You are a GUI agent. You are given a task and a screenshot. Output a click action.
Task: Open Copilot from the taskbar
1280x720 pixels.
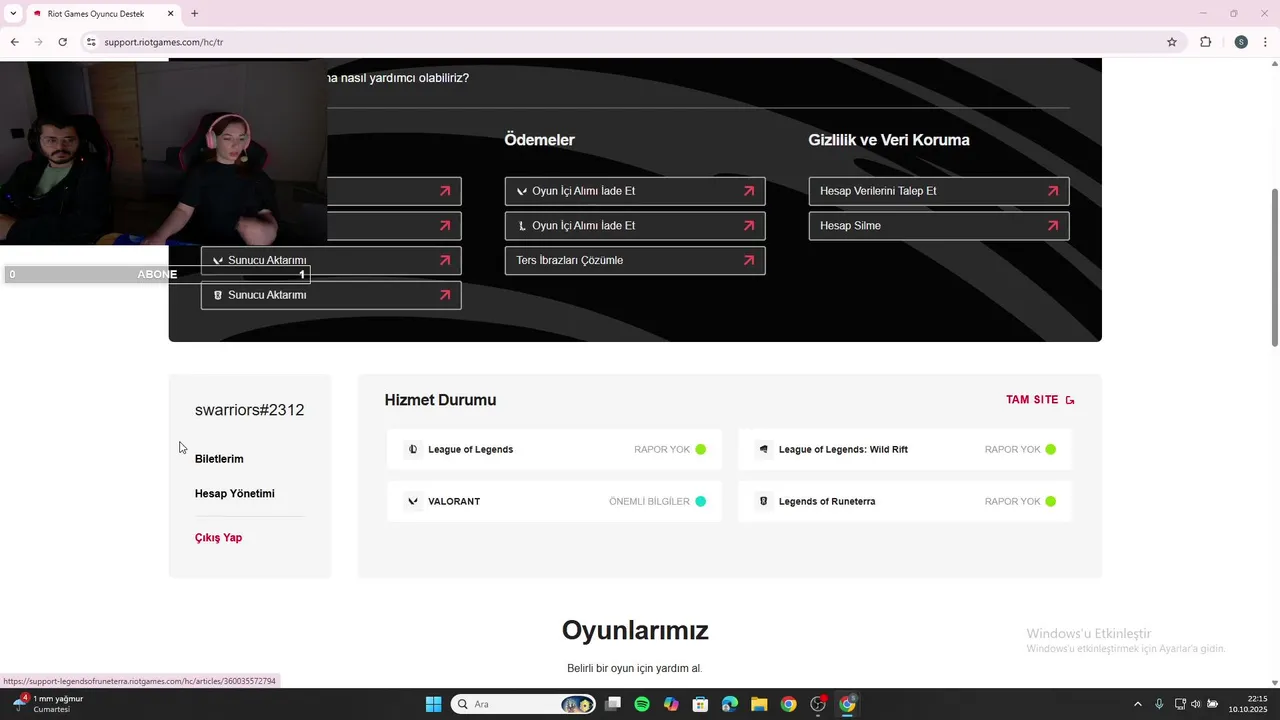pyautogui.click(x=671, y=704)
